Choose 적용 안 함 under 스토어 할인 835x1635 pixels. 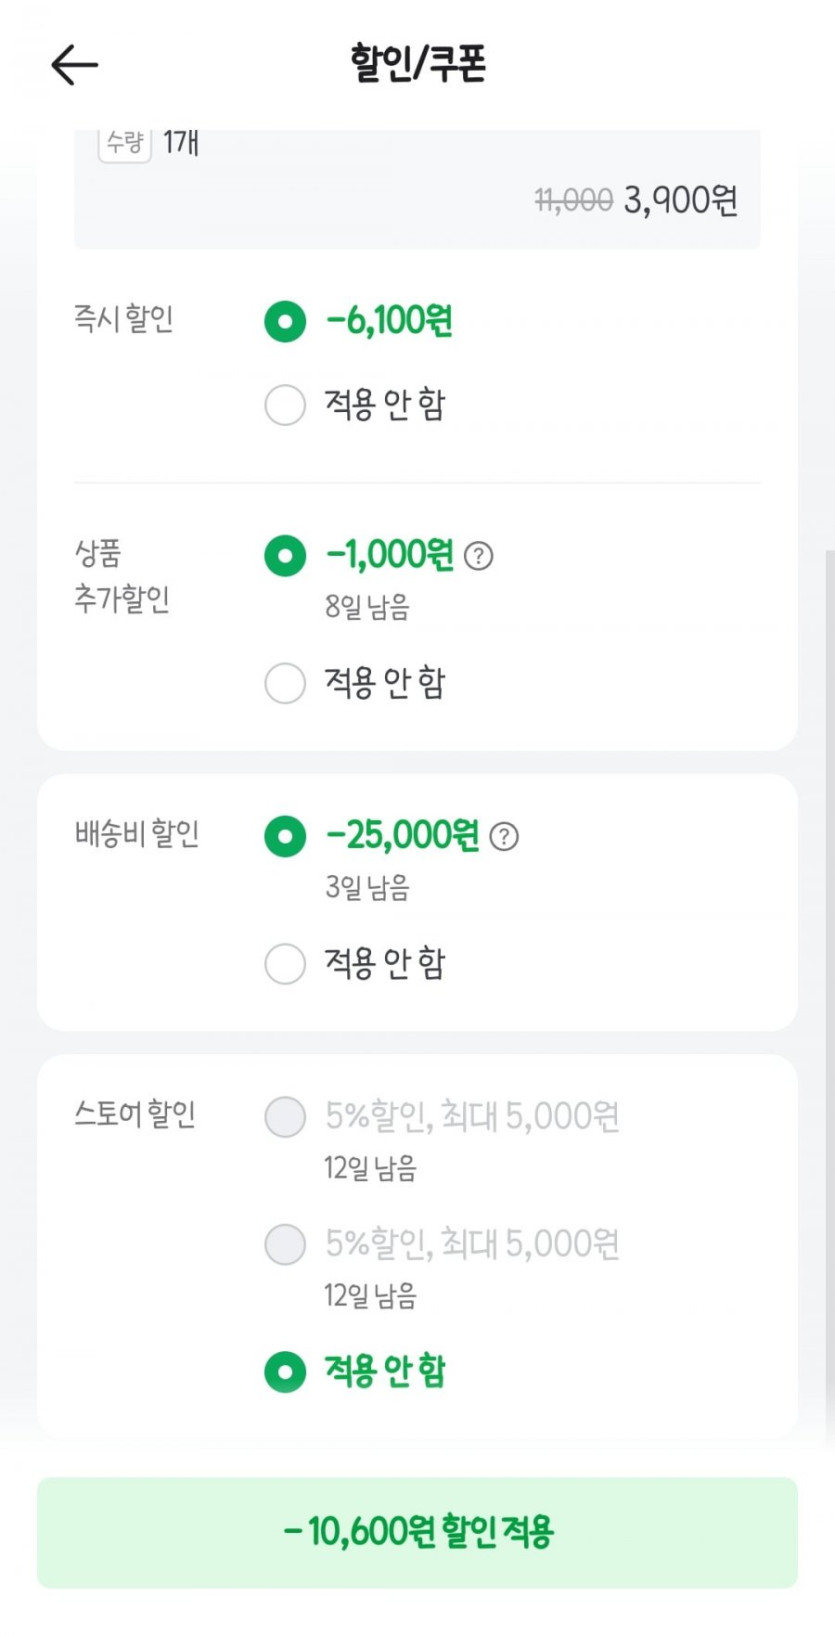(285, 1372)
